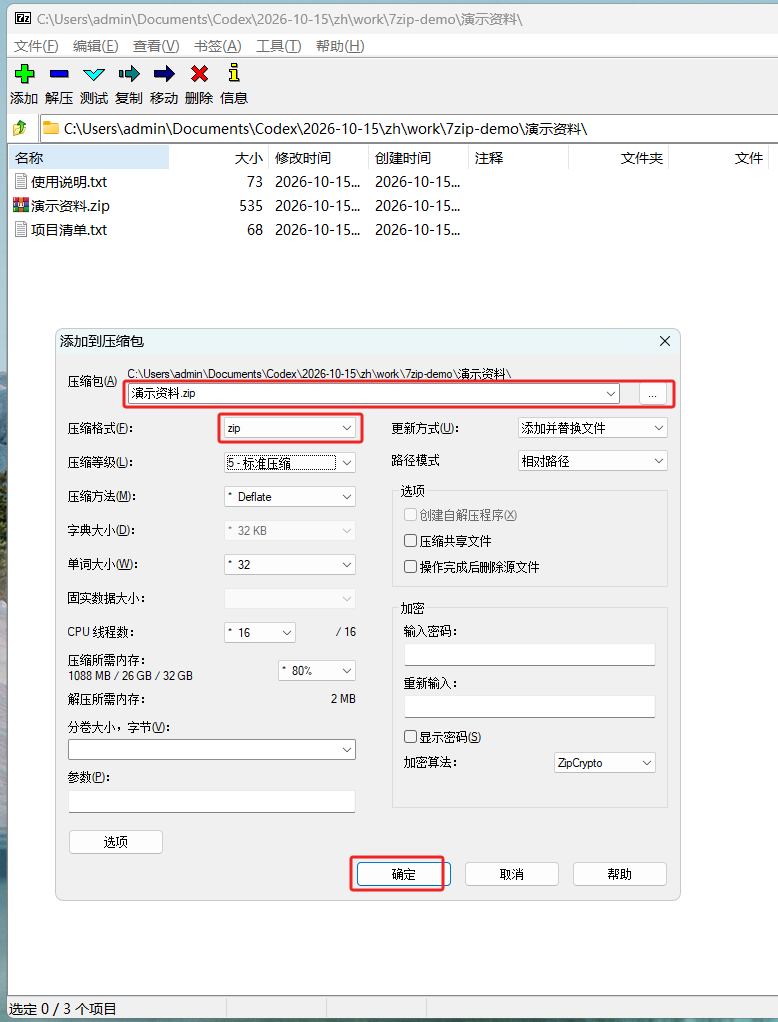Select the 项目清单.txt file name
The width and height of the screenshot is (778, 1022).
pyautogui.click(x=68, y=229)
